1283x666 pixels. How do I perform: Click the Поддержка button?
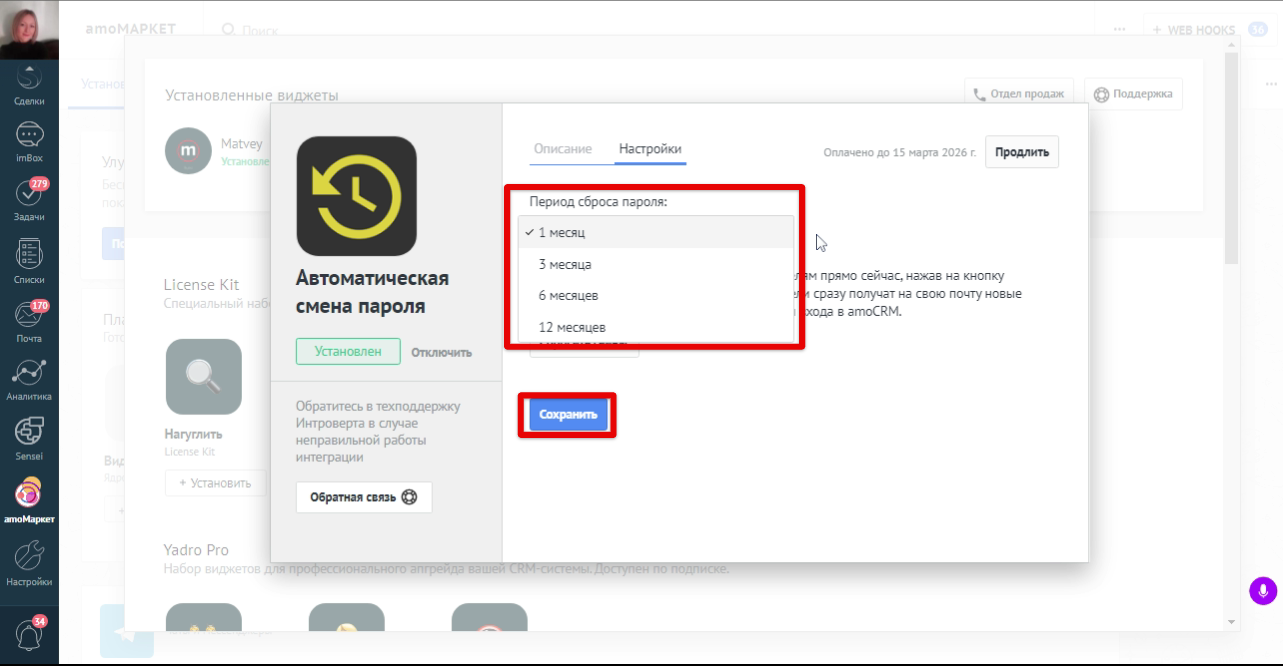coord(1134,94)
